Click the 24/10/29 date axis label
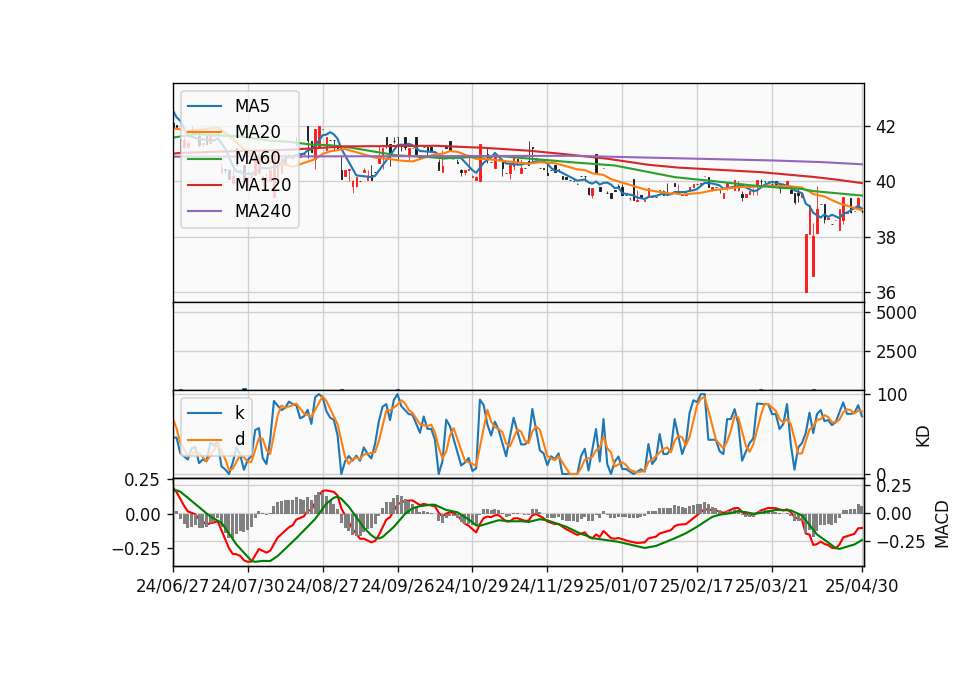This screenshot has height=690, width=960. [x=472, y=587]
